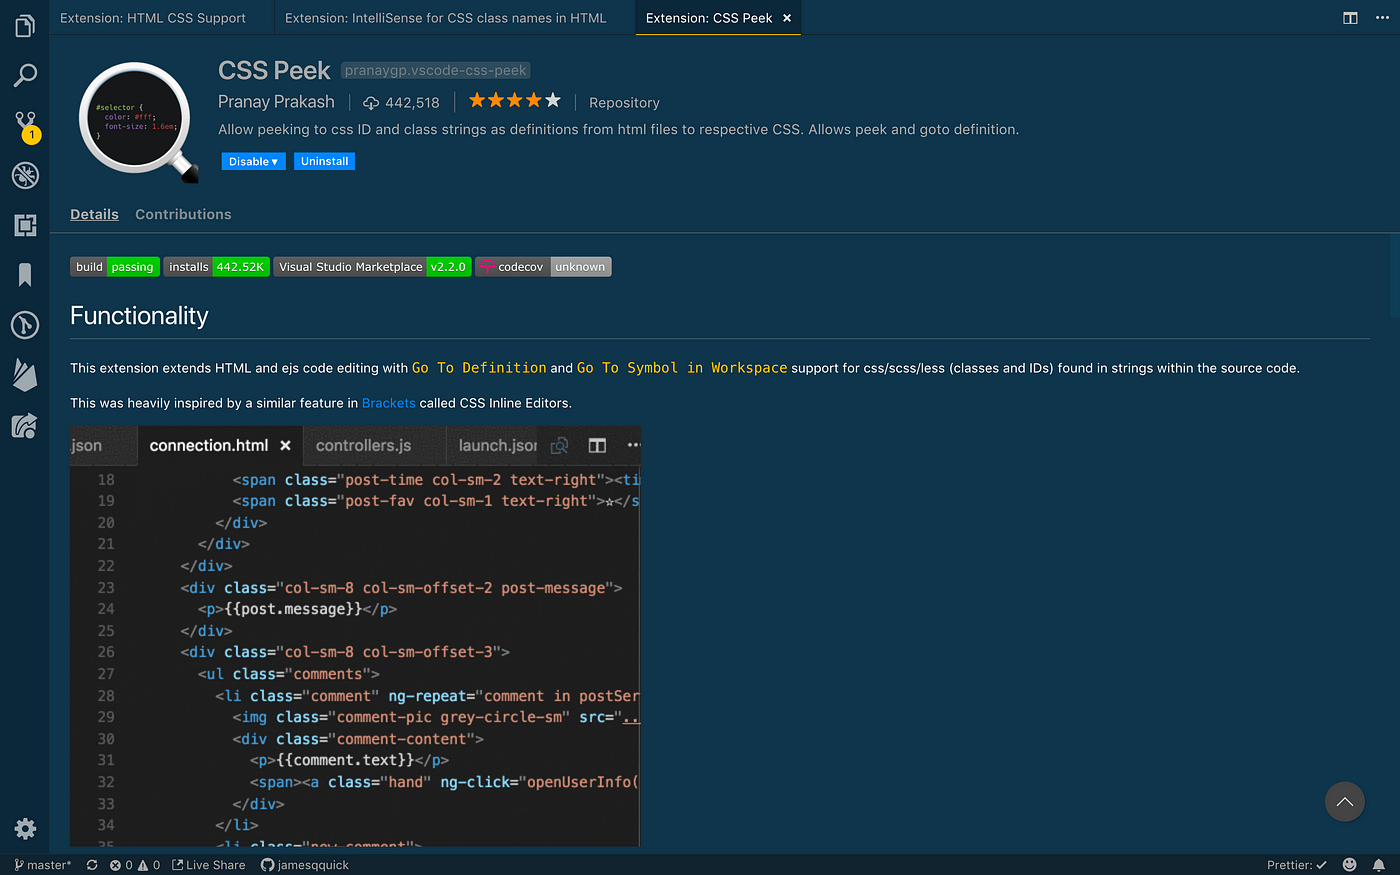This screenshot has height=875, width=1400.
Task: Open Source Control with pending badge
Action: [x=25, y=126]
